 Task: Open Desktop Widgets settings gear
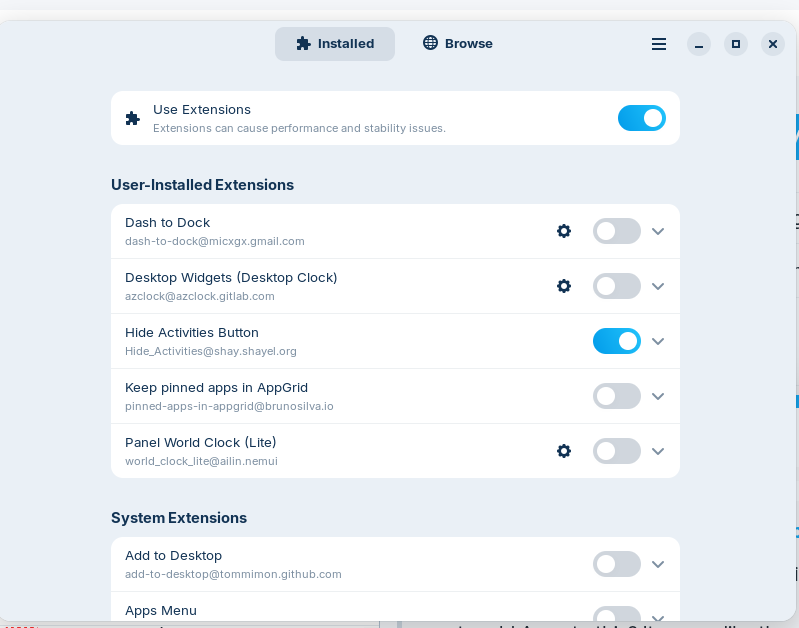point(564,286)
